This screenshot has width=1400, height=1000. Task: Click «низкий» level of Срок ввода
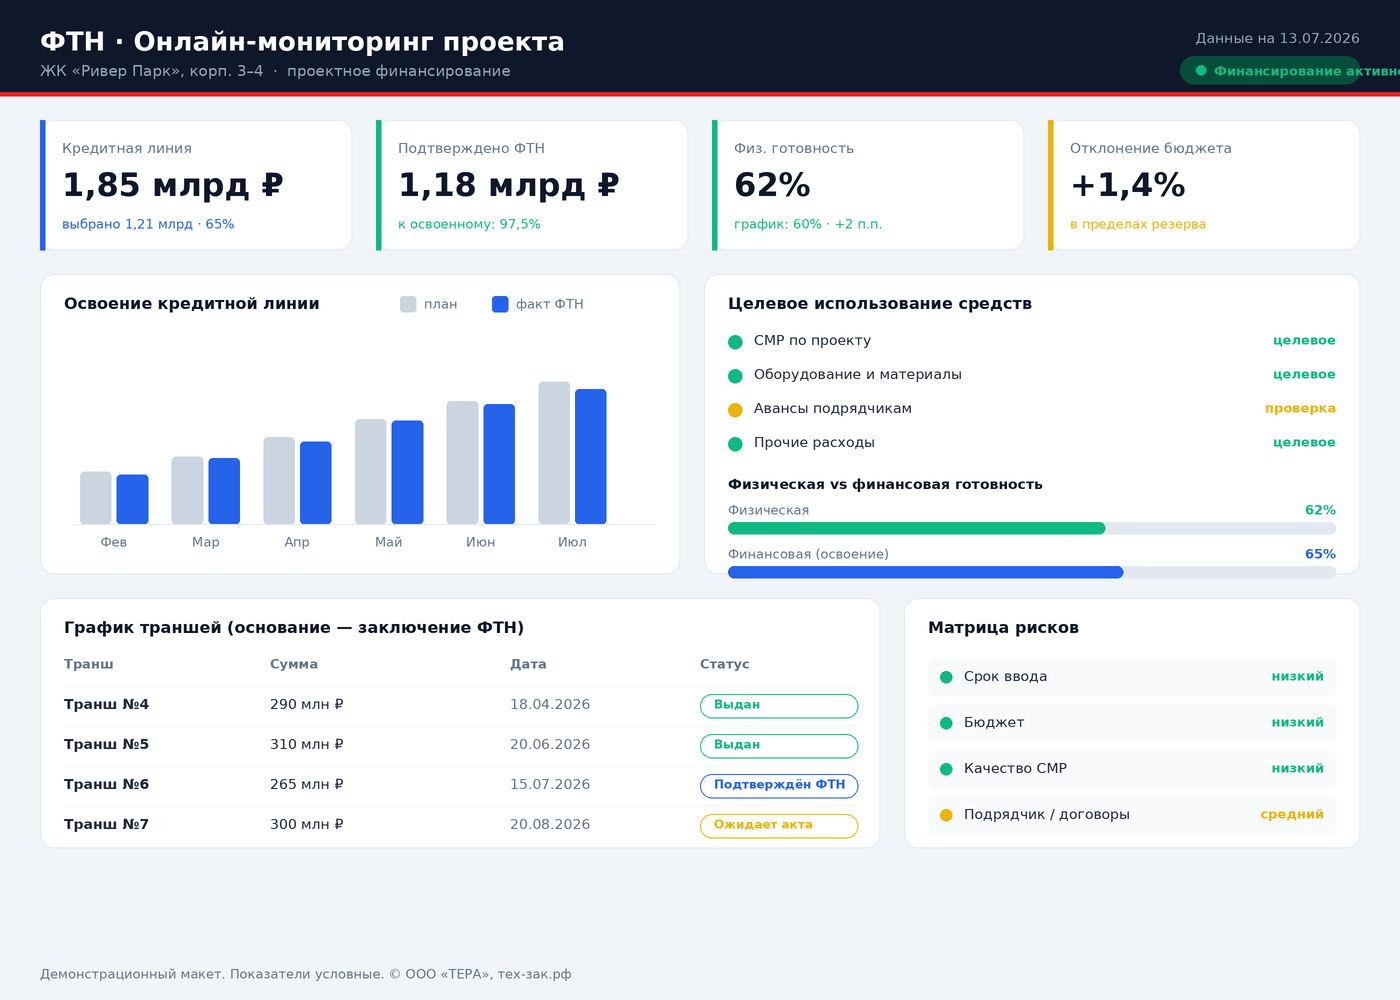click(x=1298, y=677)
